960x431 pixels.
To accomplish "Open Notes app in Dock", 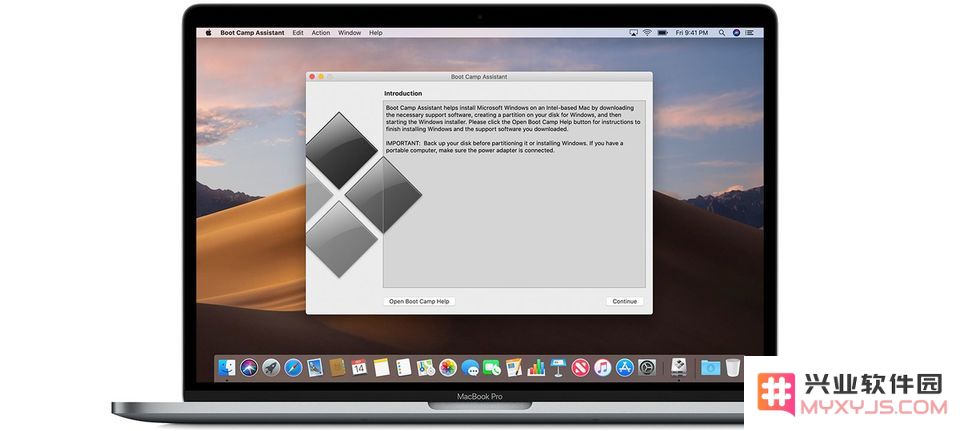I will click(x=381, y=367).
